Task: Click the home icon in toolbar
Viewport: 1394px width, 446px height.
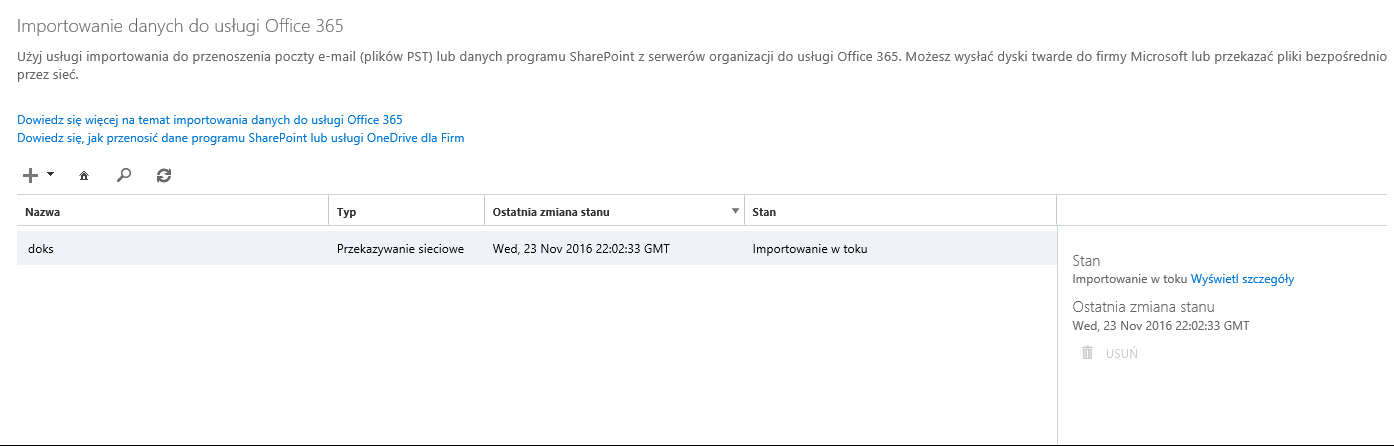Action: coord(84,176)
